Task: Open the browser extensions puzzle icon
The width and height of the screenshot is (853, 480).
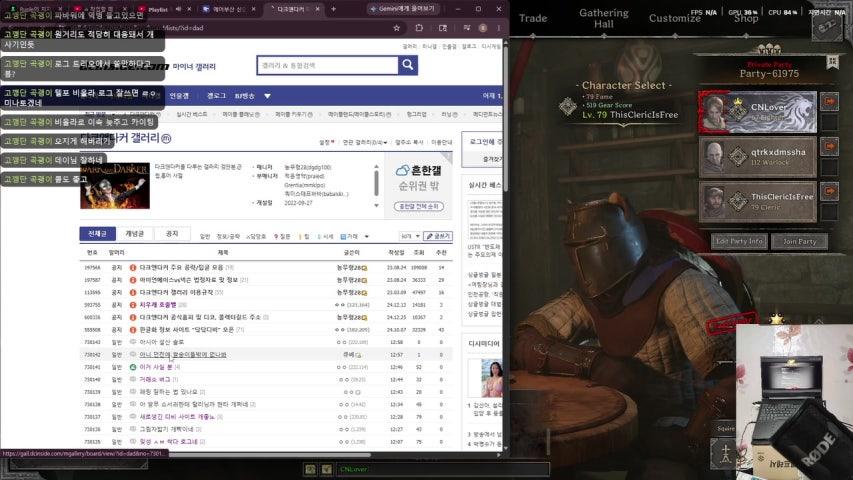Action: pos(419,28)
